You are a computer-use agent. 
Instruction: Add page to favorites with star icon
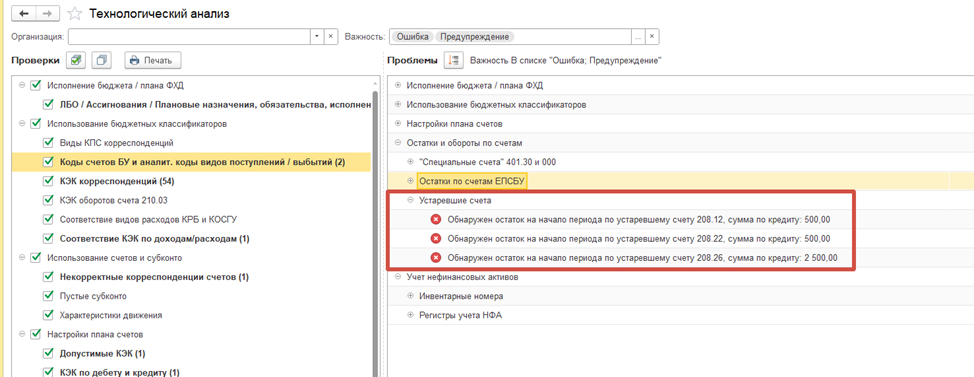[x=75, y=13]
